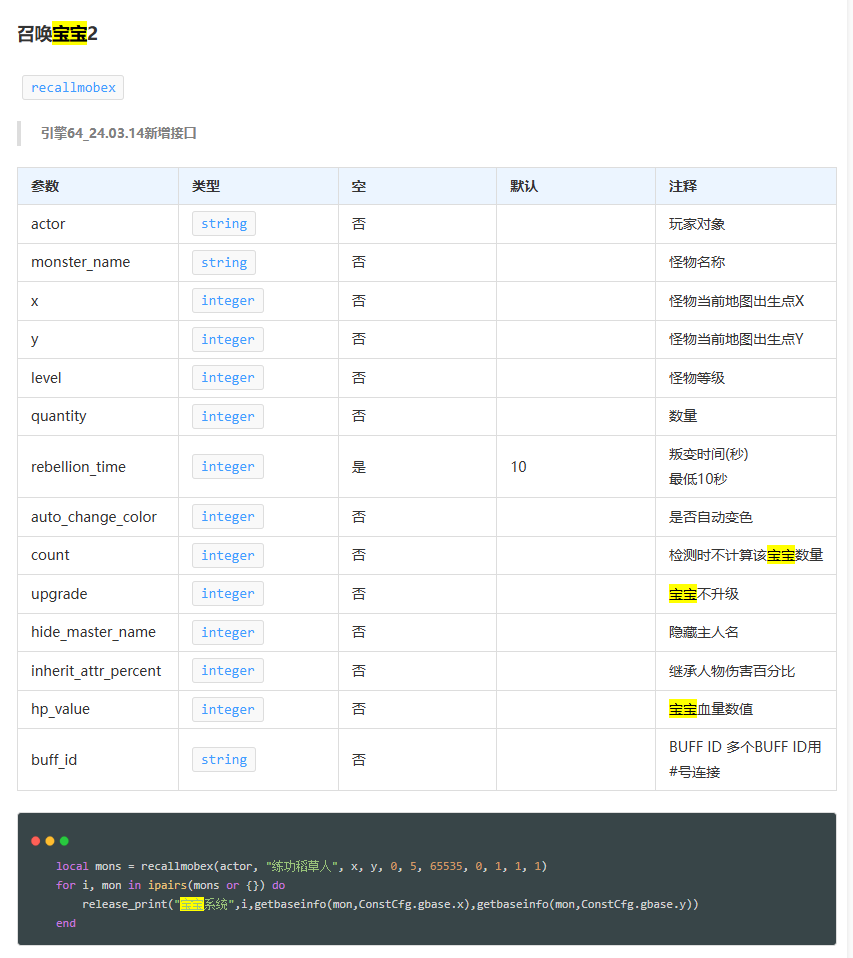Screen dimensions: 853x958
Task: Click the recallmobex tag below the heading
Action: pos(73,87)
